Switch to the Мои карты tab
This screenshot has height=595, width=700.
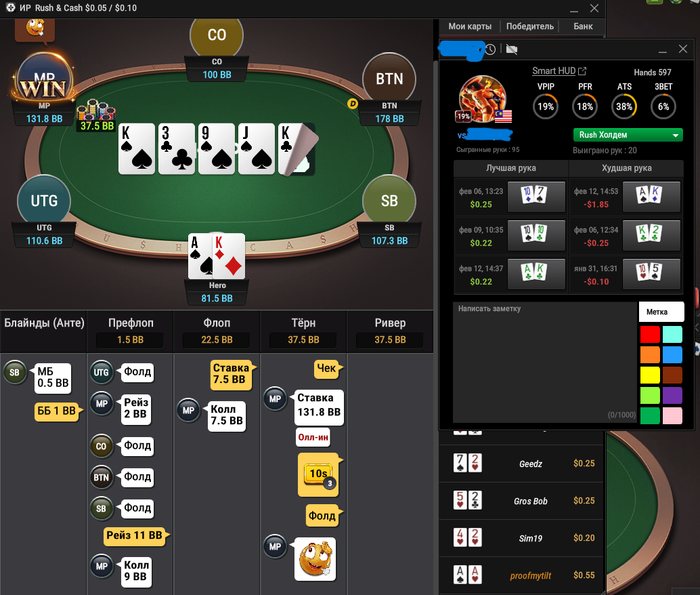(x=470, y=26)
